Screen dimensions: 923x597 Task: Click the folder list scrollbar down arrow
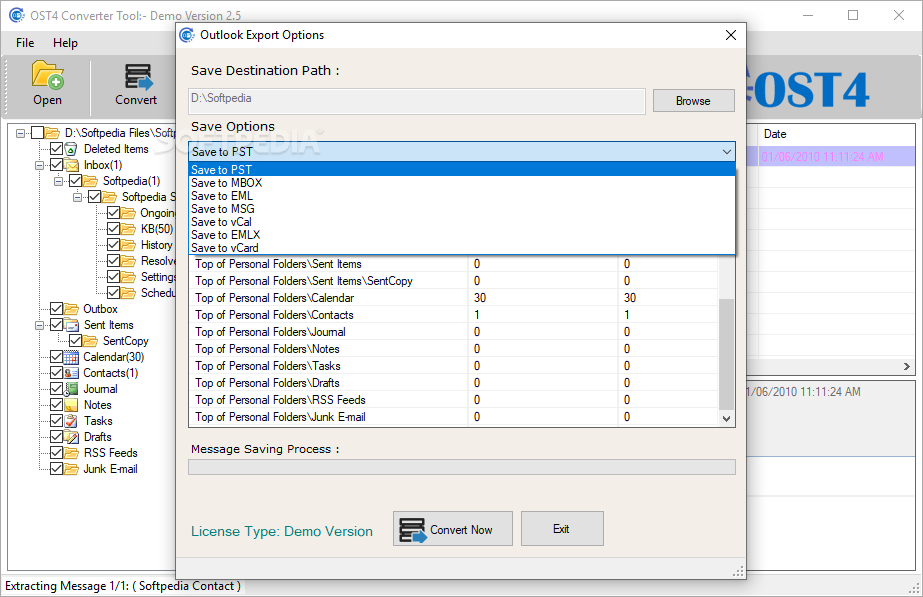(x=726, y=419)
